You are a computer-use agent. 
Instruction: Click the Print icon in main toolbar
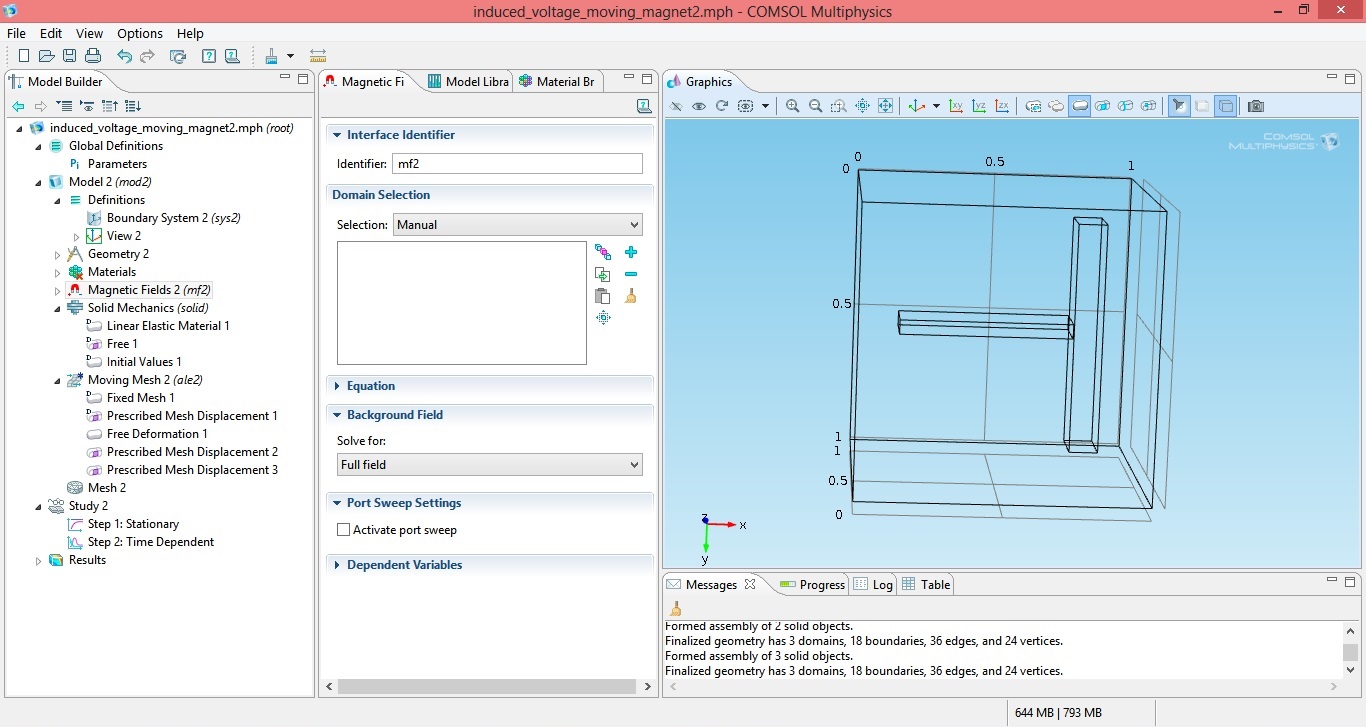(x=93, y=56)
